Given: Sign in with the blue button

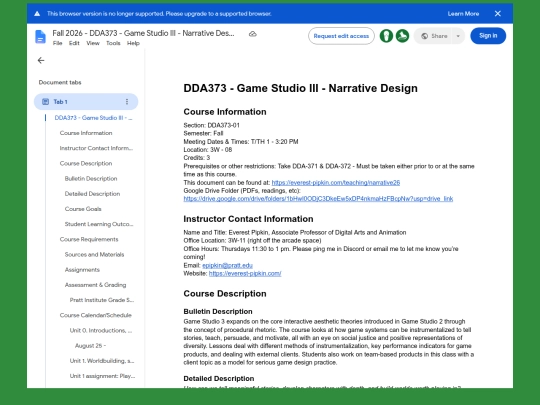Looking at the screenshot, I should coord(488,35).
